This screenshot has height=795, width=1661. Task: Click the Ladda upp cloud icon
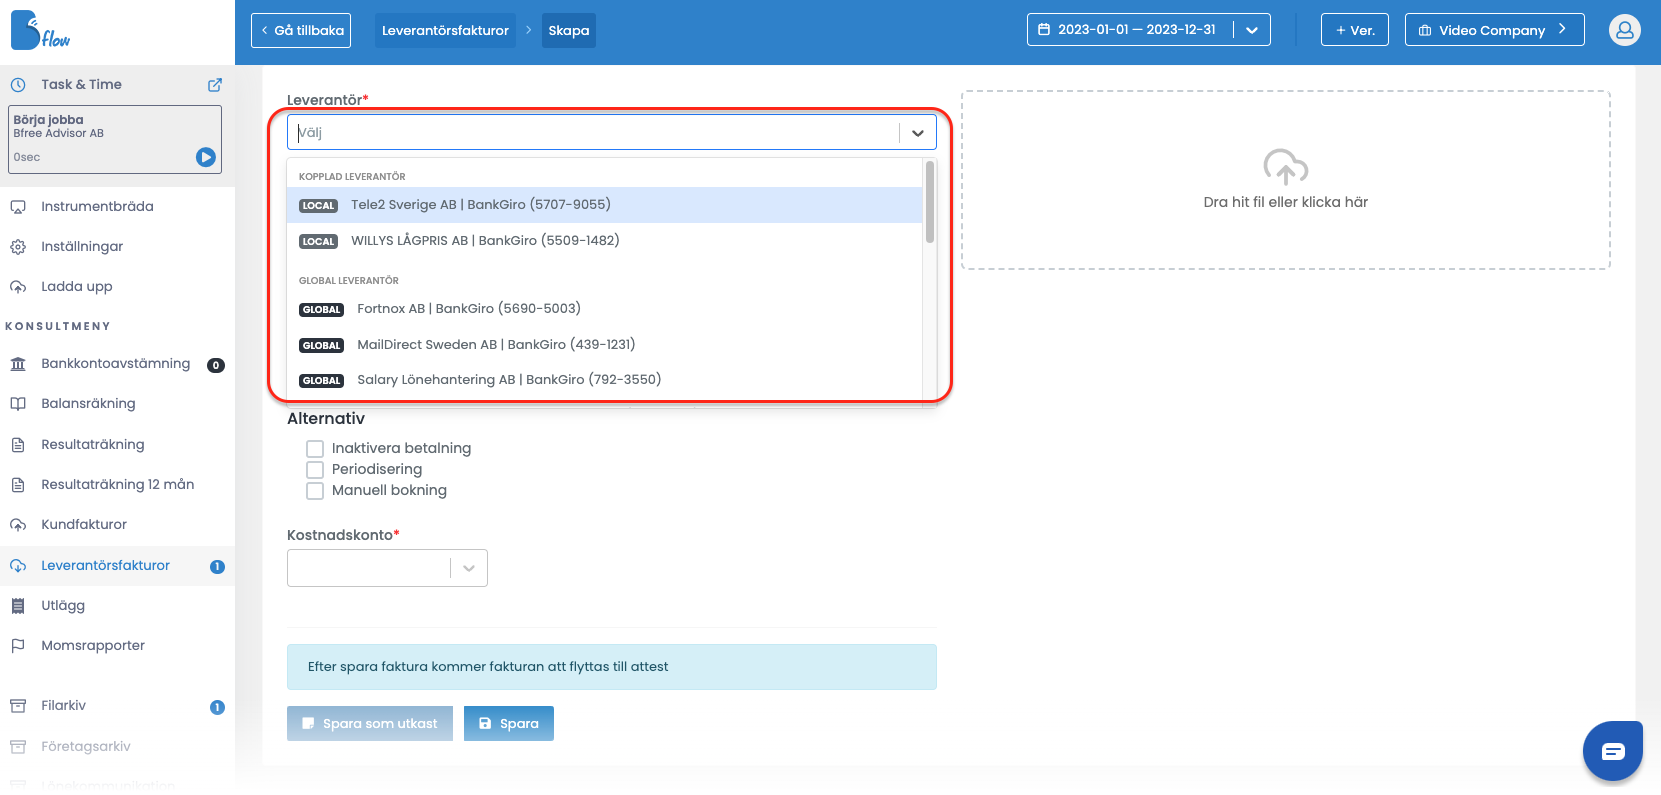coord(18,287)
